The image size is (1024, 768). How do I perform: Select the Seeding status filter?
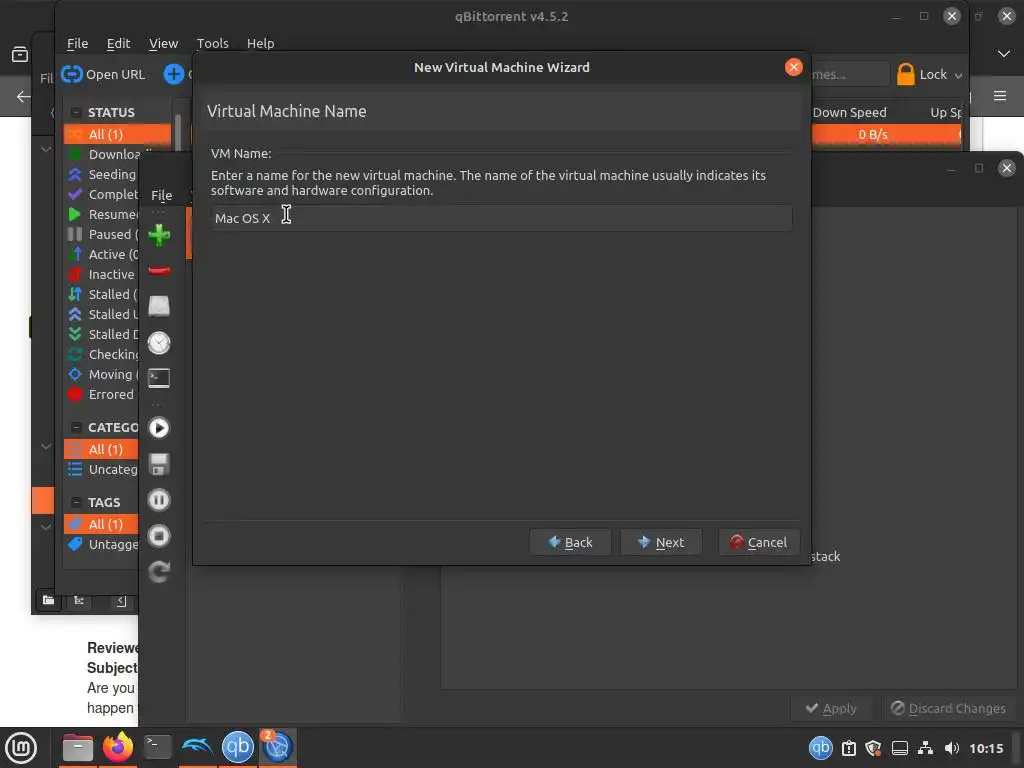[103, 174]
